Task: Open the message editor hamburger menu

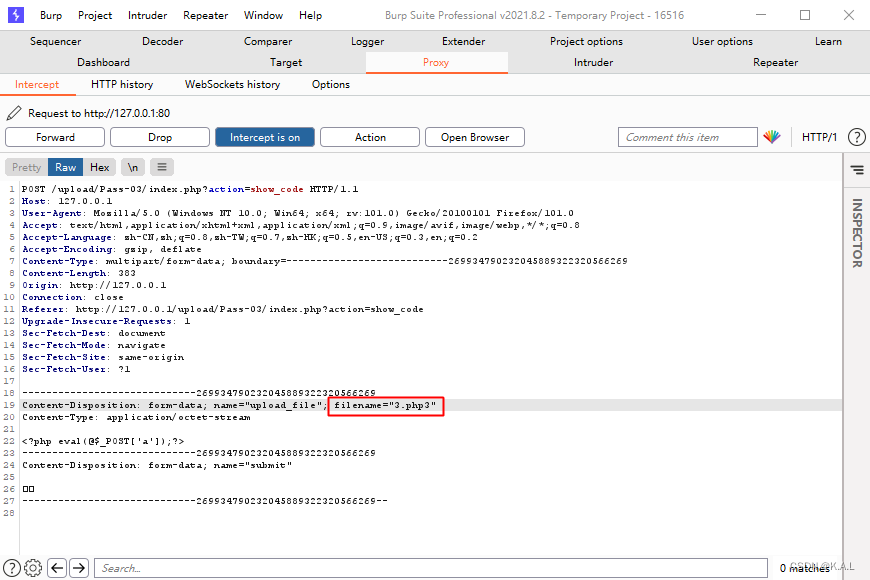Action: pos(161,167)
